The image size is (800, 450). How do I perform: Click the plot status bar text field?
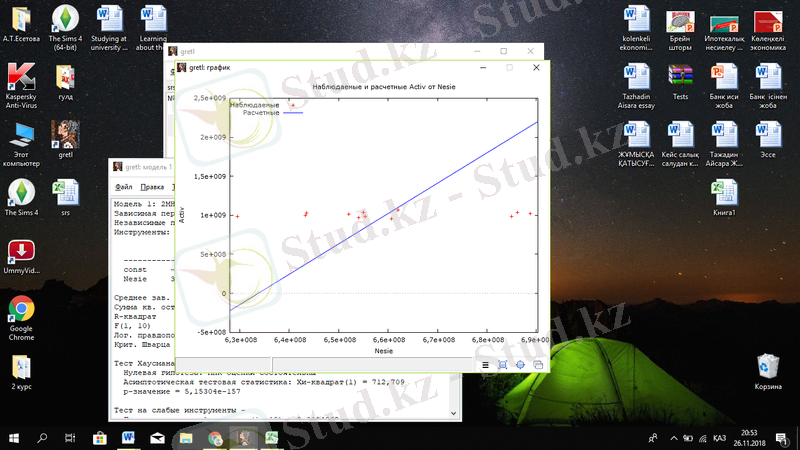[372, 364]
